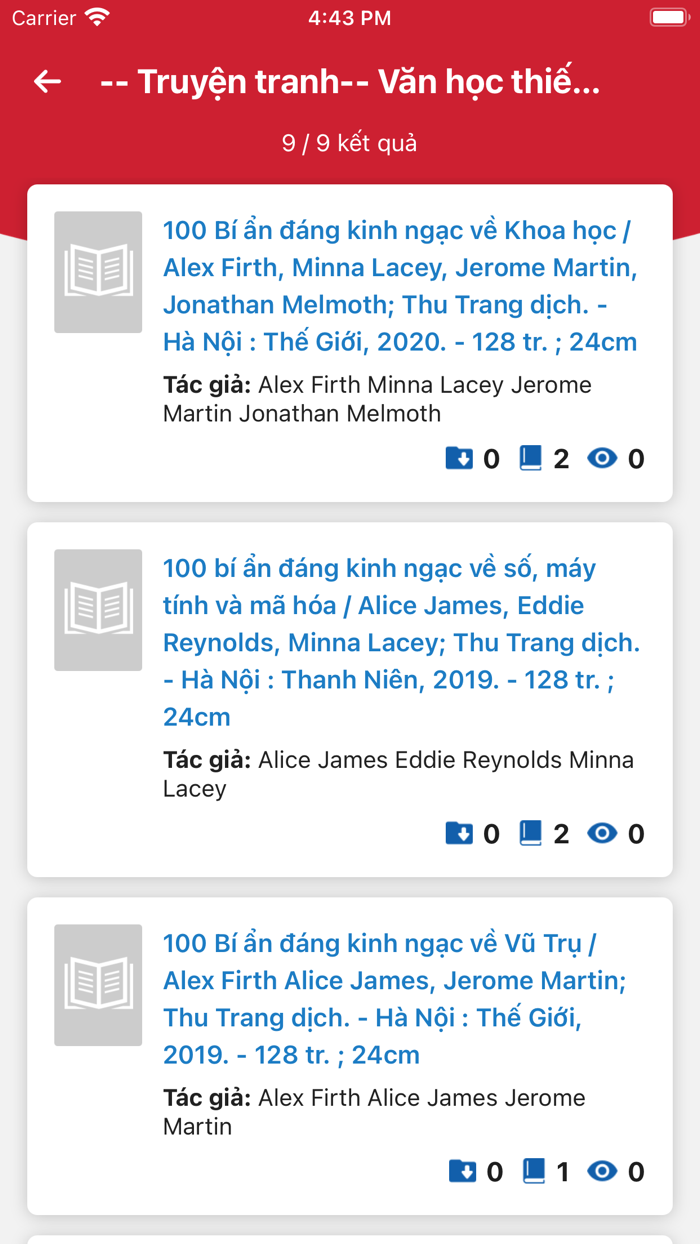Tap eye views icon on Khoa học card
Image resolution: width=700 pixels, height=1244 pixels.
(x=602, y=459)
